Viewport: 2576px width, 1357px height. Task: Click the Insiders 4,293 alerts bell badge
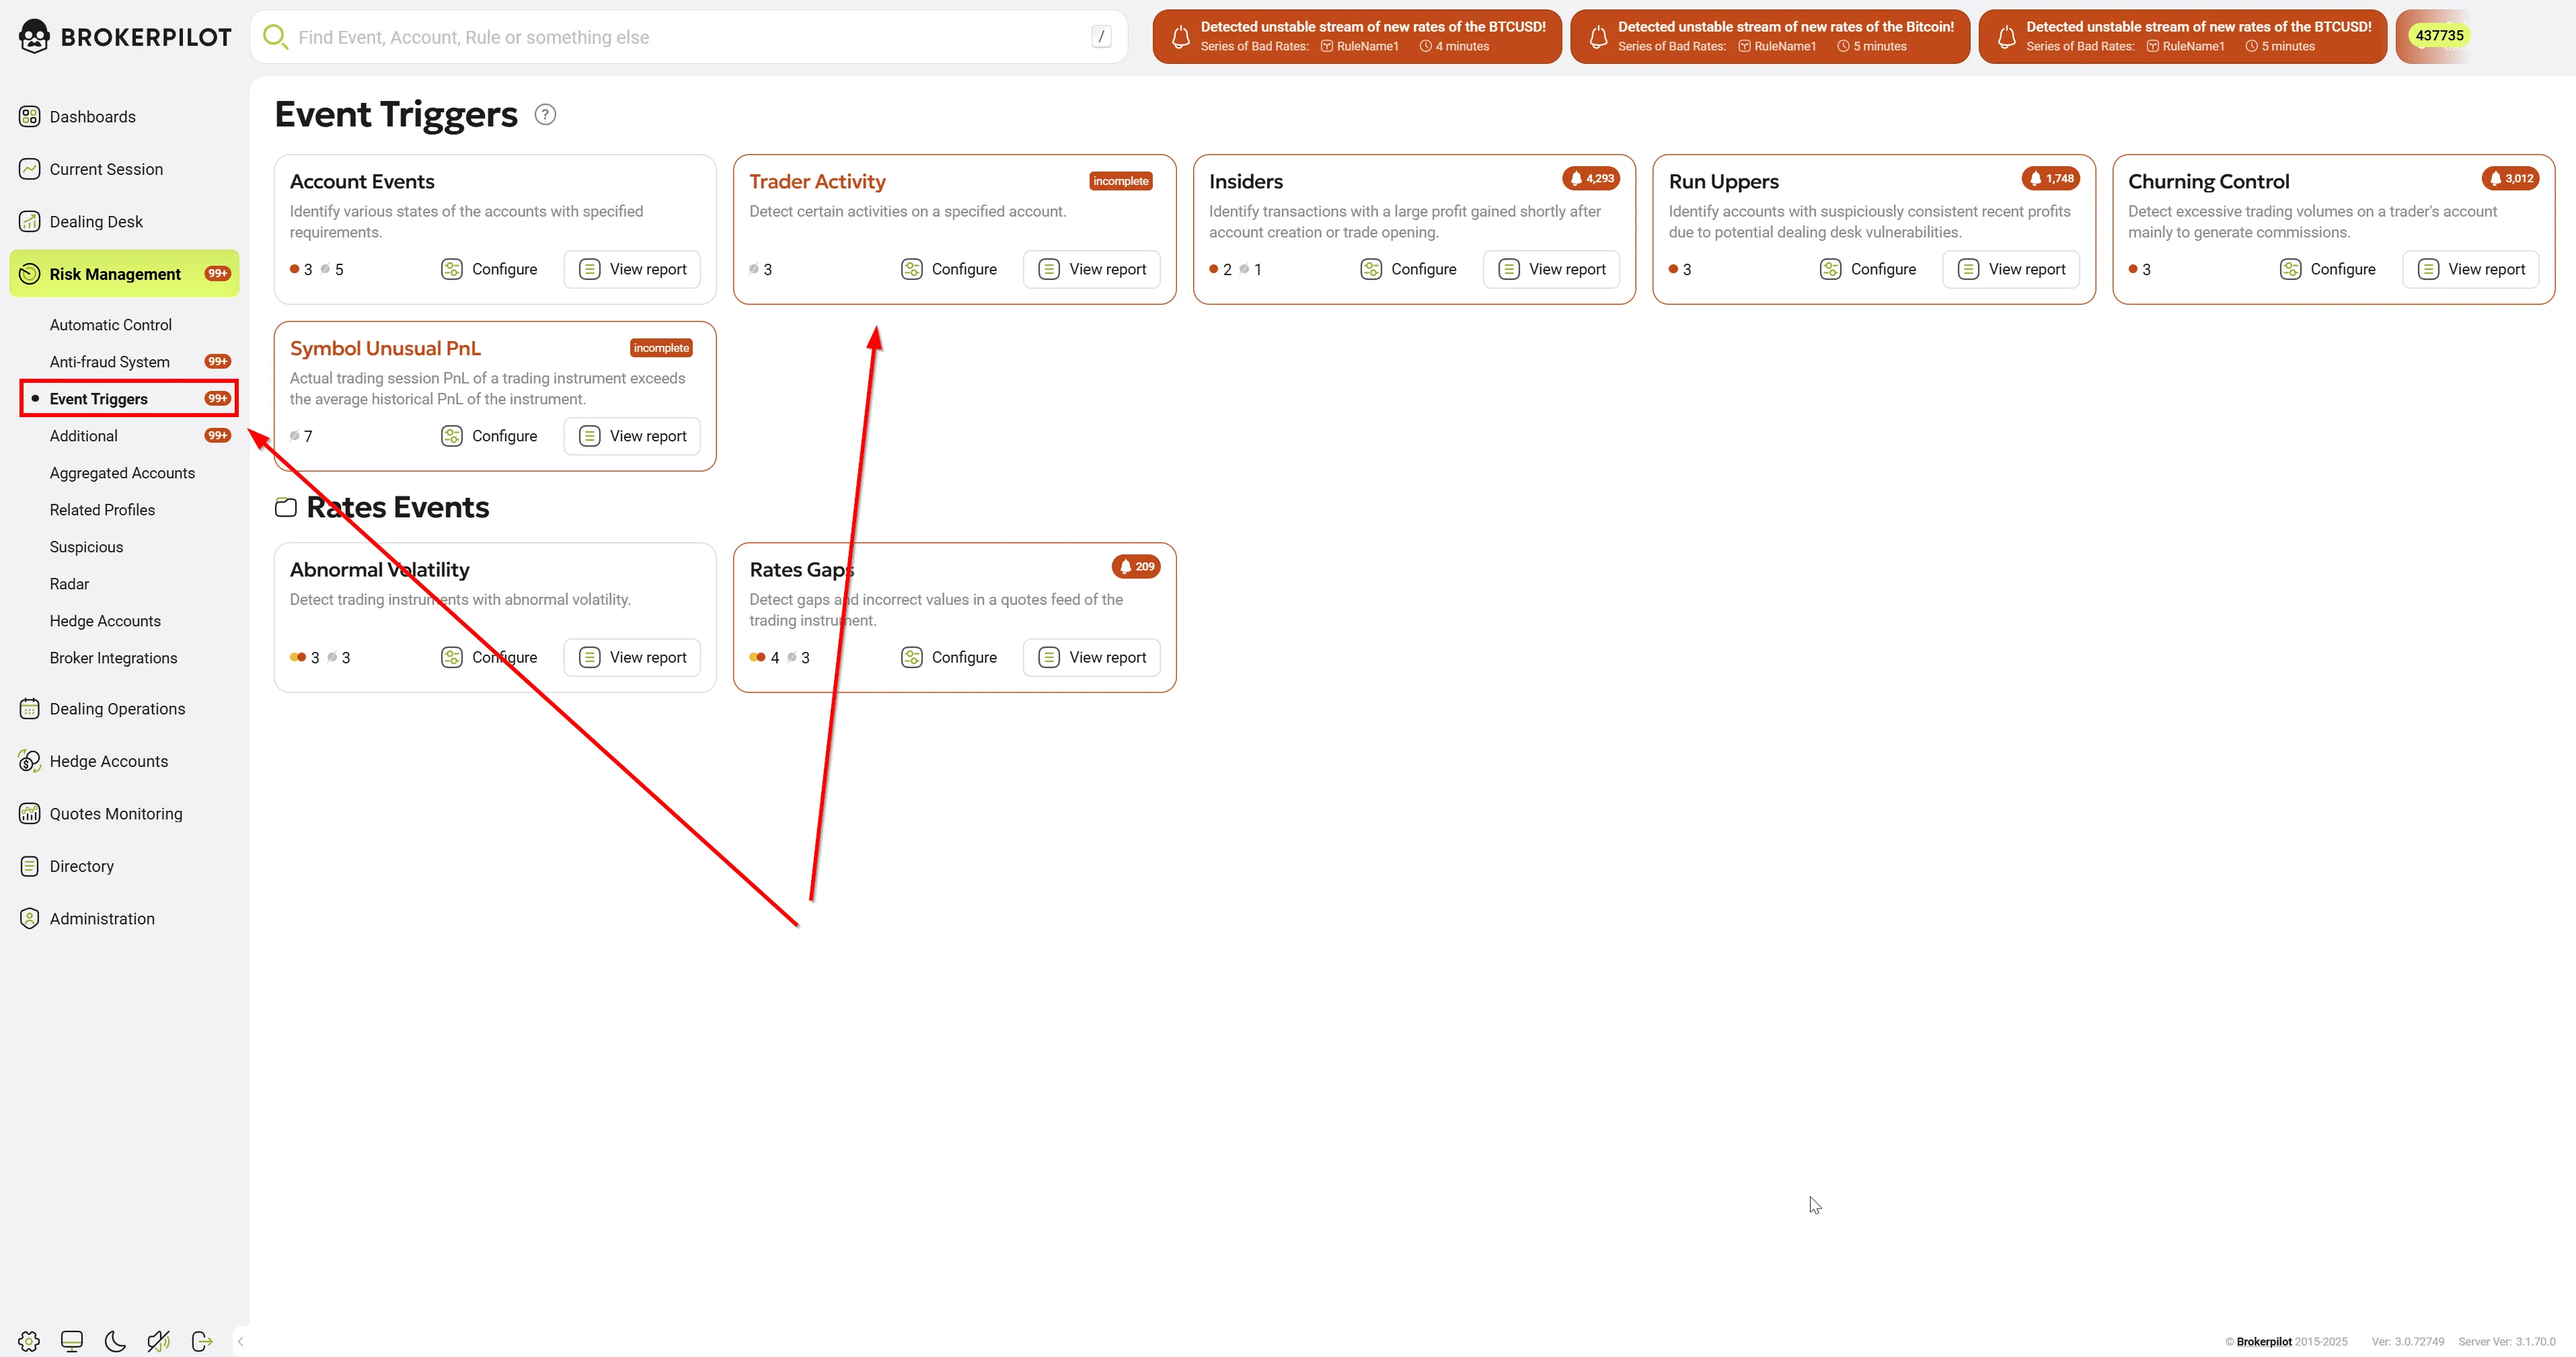pyautogui.click(x=1591, y=178)
